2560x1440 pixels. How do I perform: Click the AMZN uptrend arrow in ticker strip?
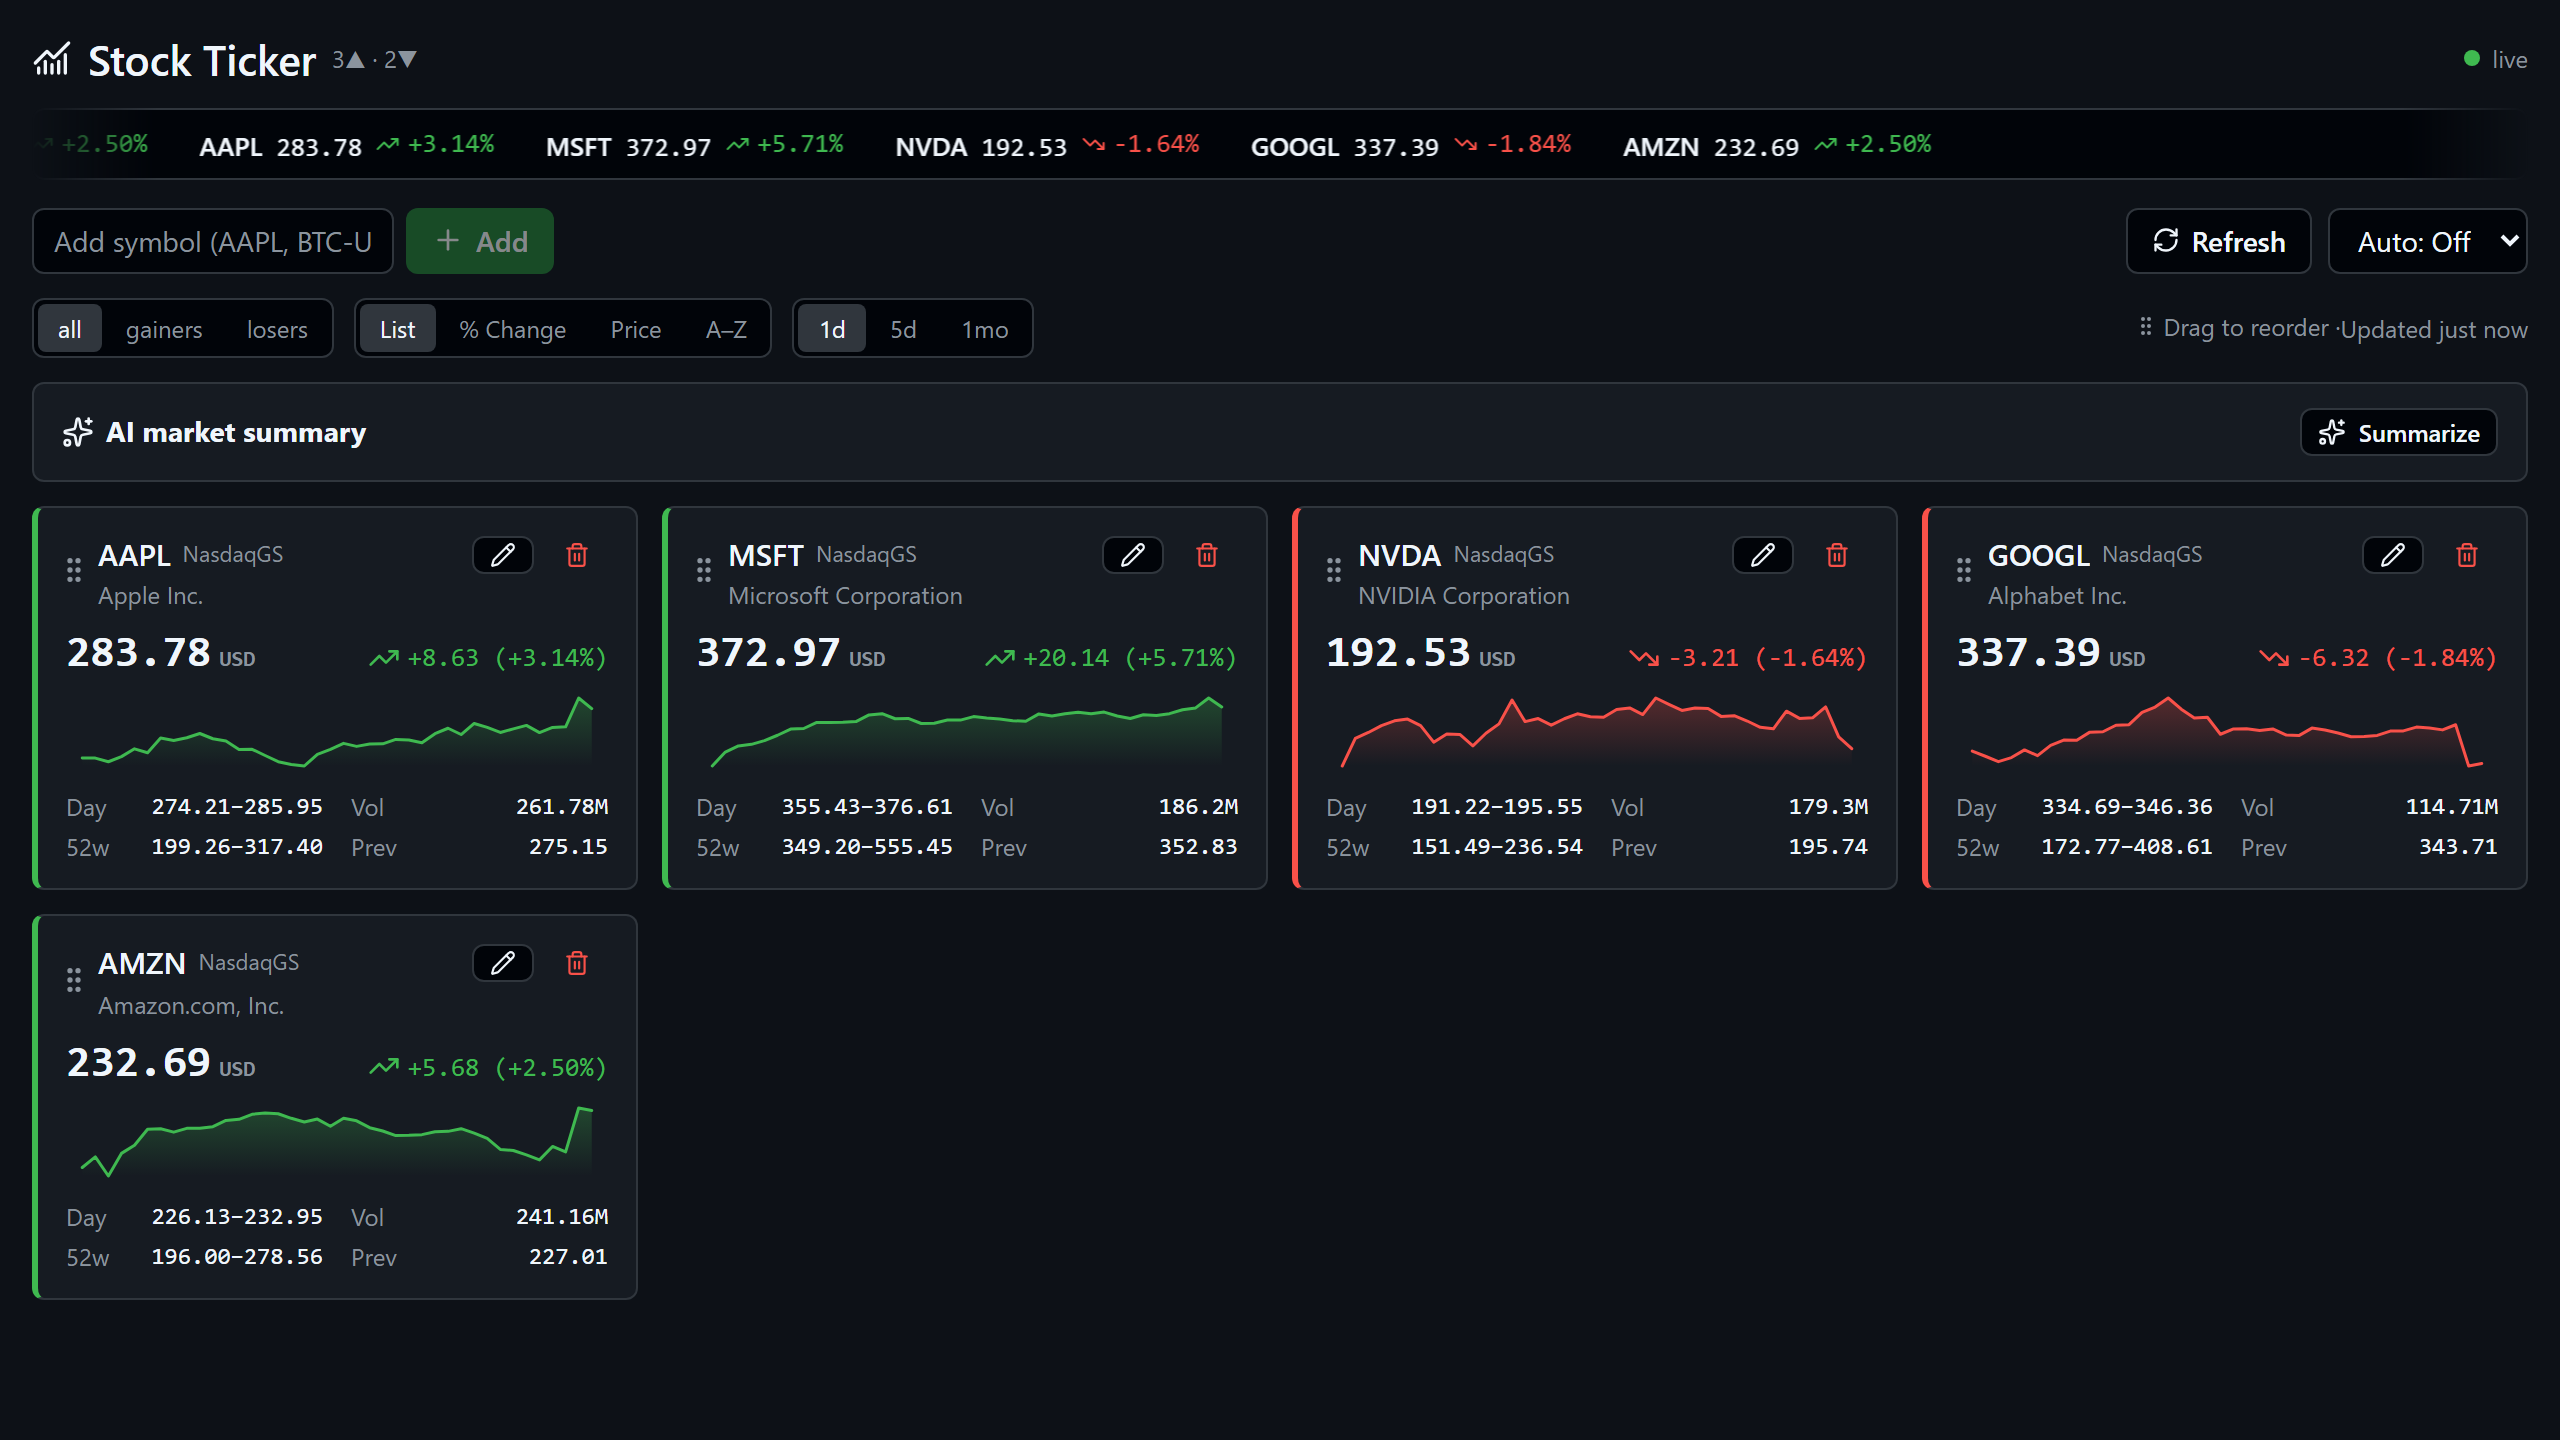coord(1826,145)
